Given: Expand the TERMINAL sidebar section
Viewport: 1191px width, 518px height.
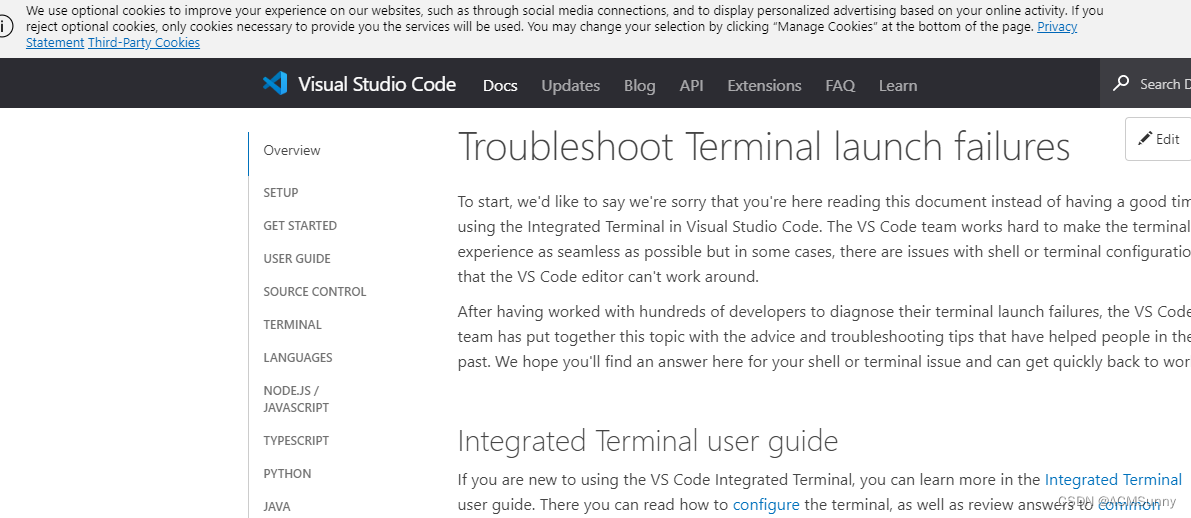Looking at the screenshot, I should (x=292, y=324).
